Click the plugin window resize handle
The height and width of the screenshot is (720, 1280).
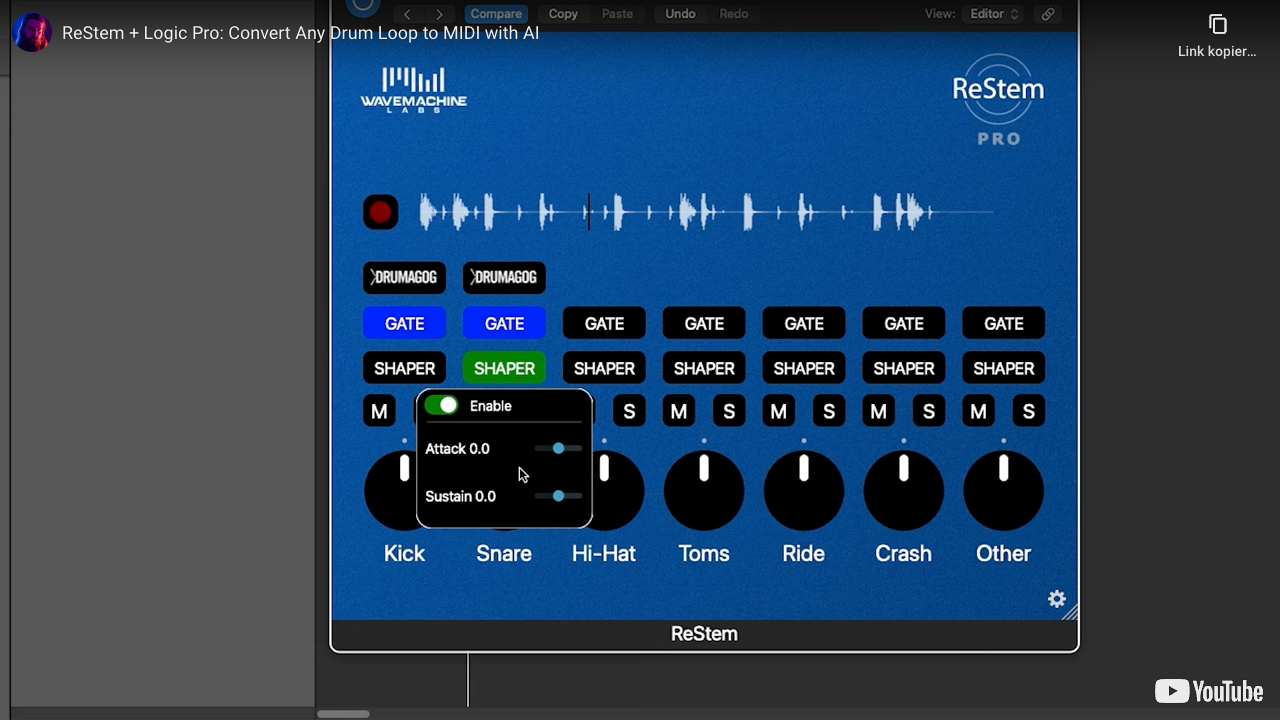click(1069, 611)
